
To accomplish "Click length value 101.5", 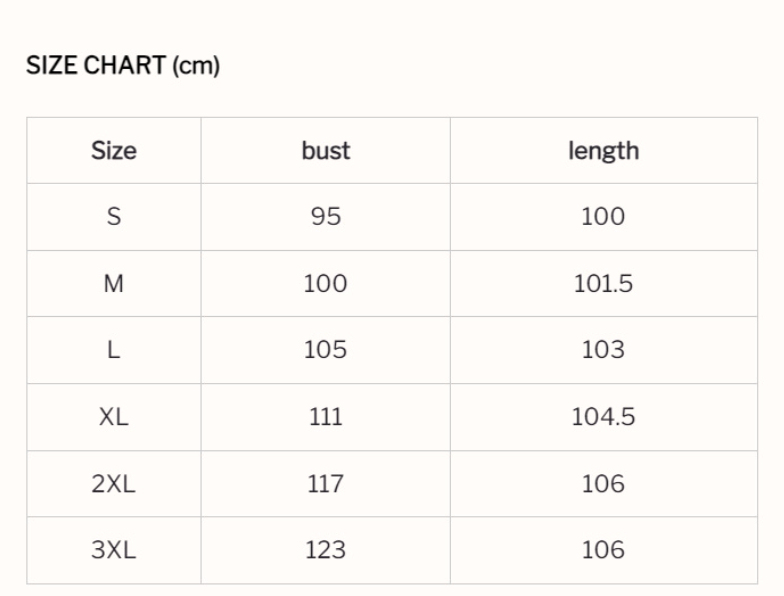I will coord(603,284).
